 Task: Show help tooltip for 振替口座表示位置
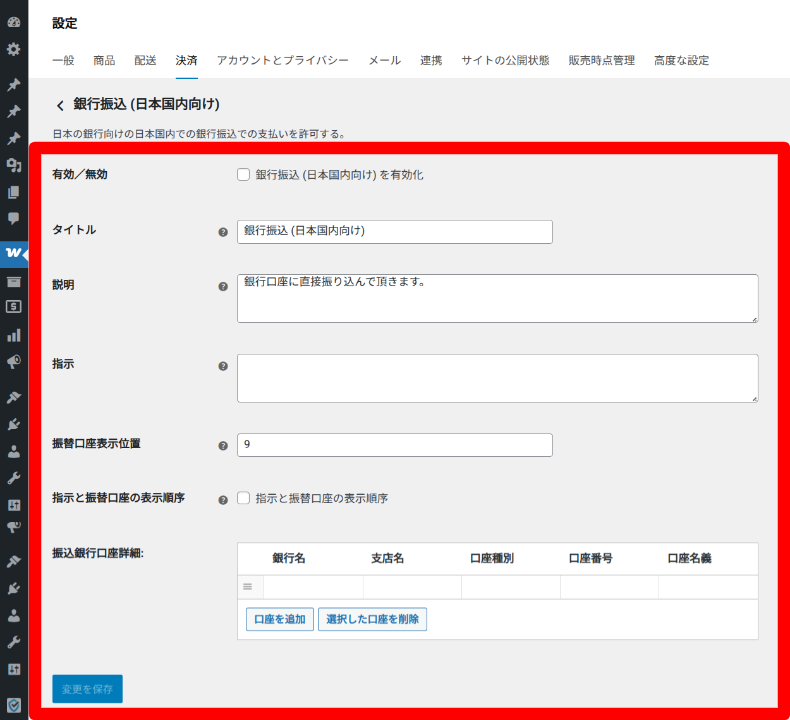(x=223, y=446)
